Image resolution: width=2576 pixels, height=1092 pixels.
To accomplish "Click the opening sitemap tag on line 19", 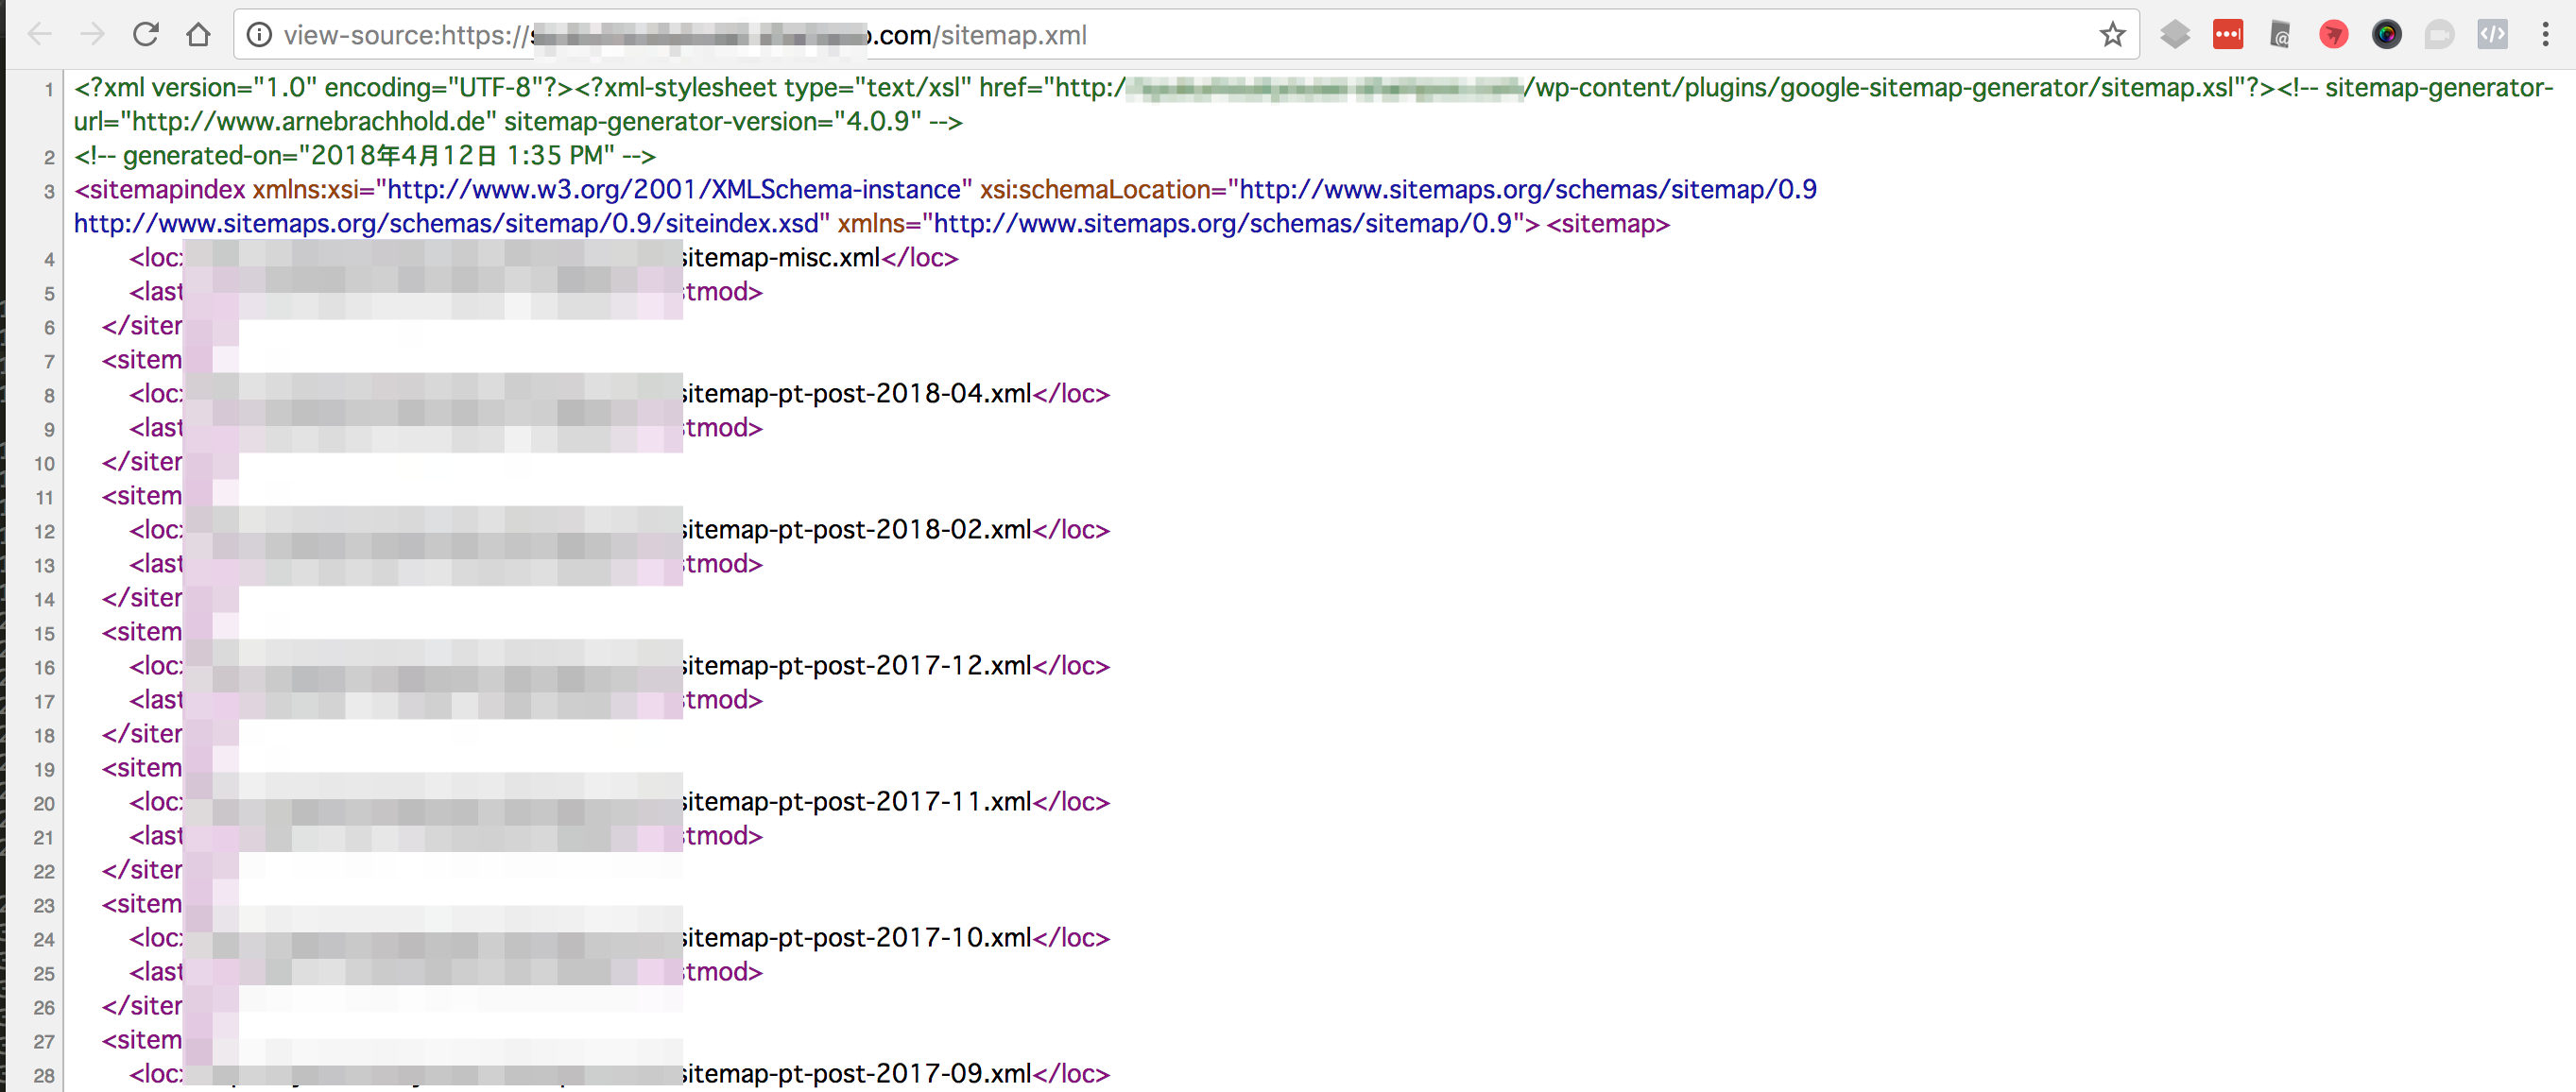I will [x=143, y=768].
